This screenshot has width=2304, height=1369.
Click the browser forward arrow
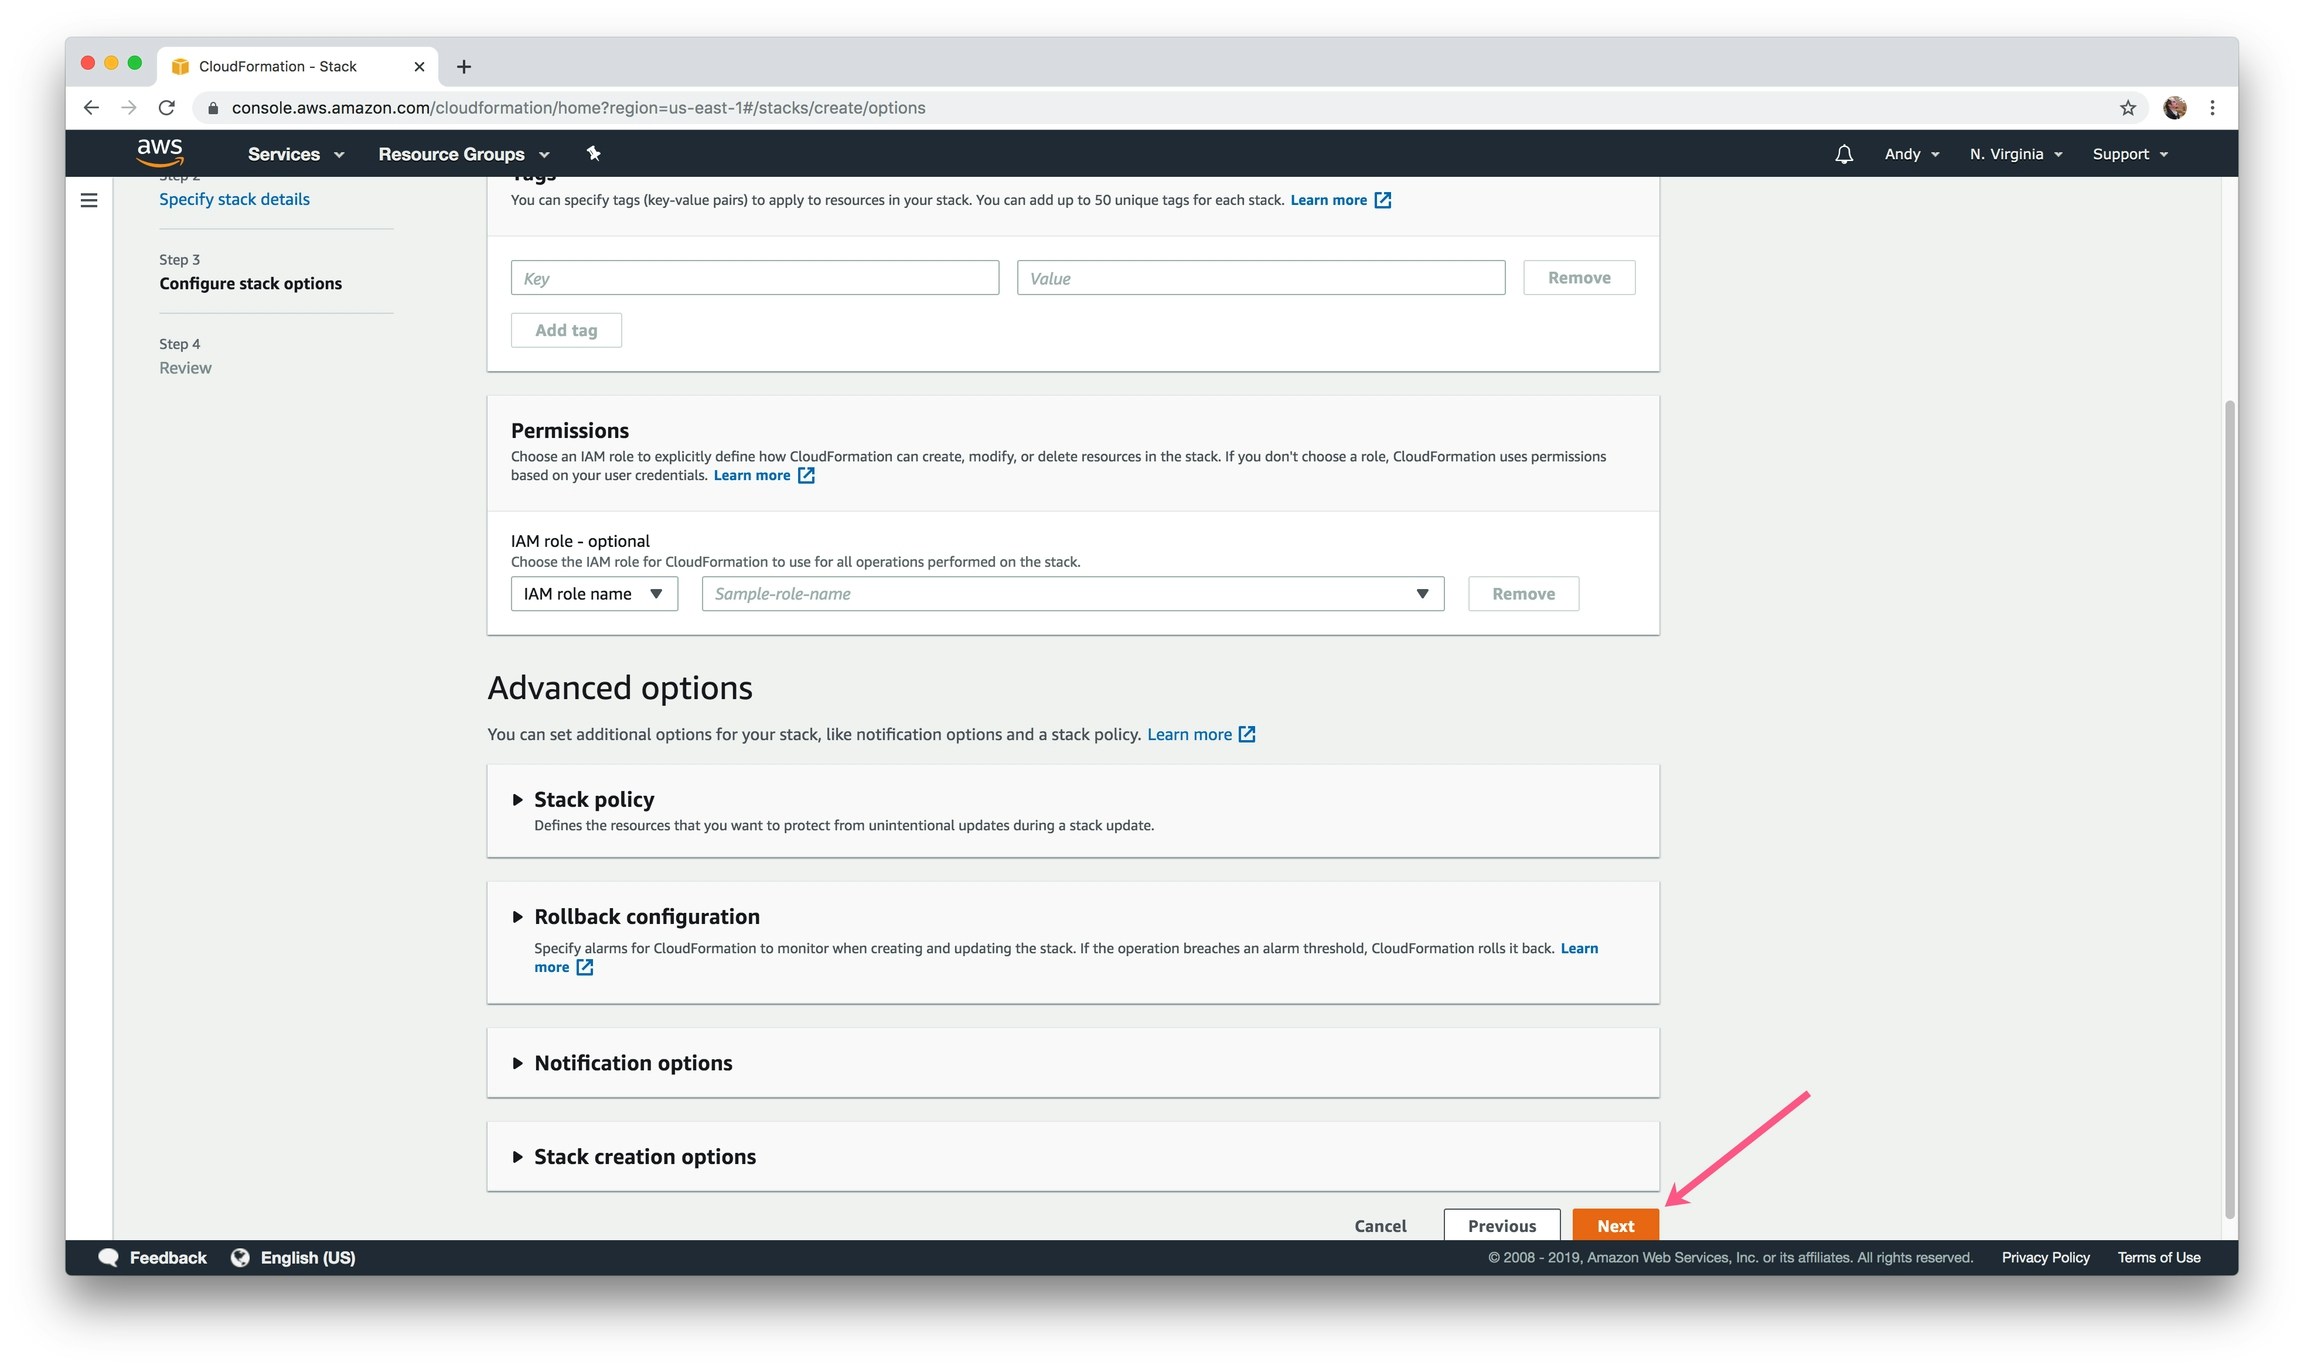129,107
